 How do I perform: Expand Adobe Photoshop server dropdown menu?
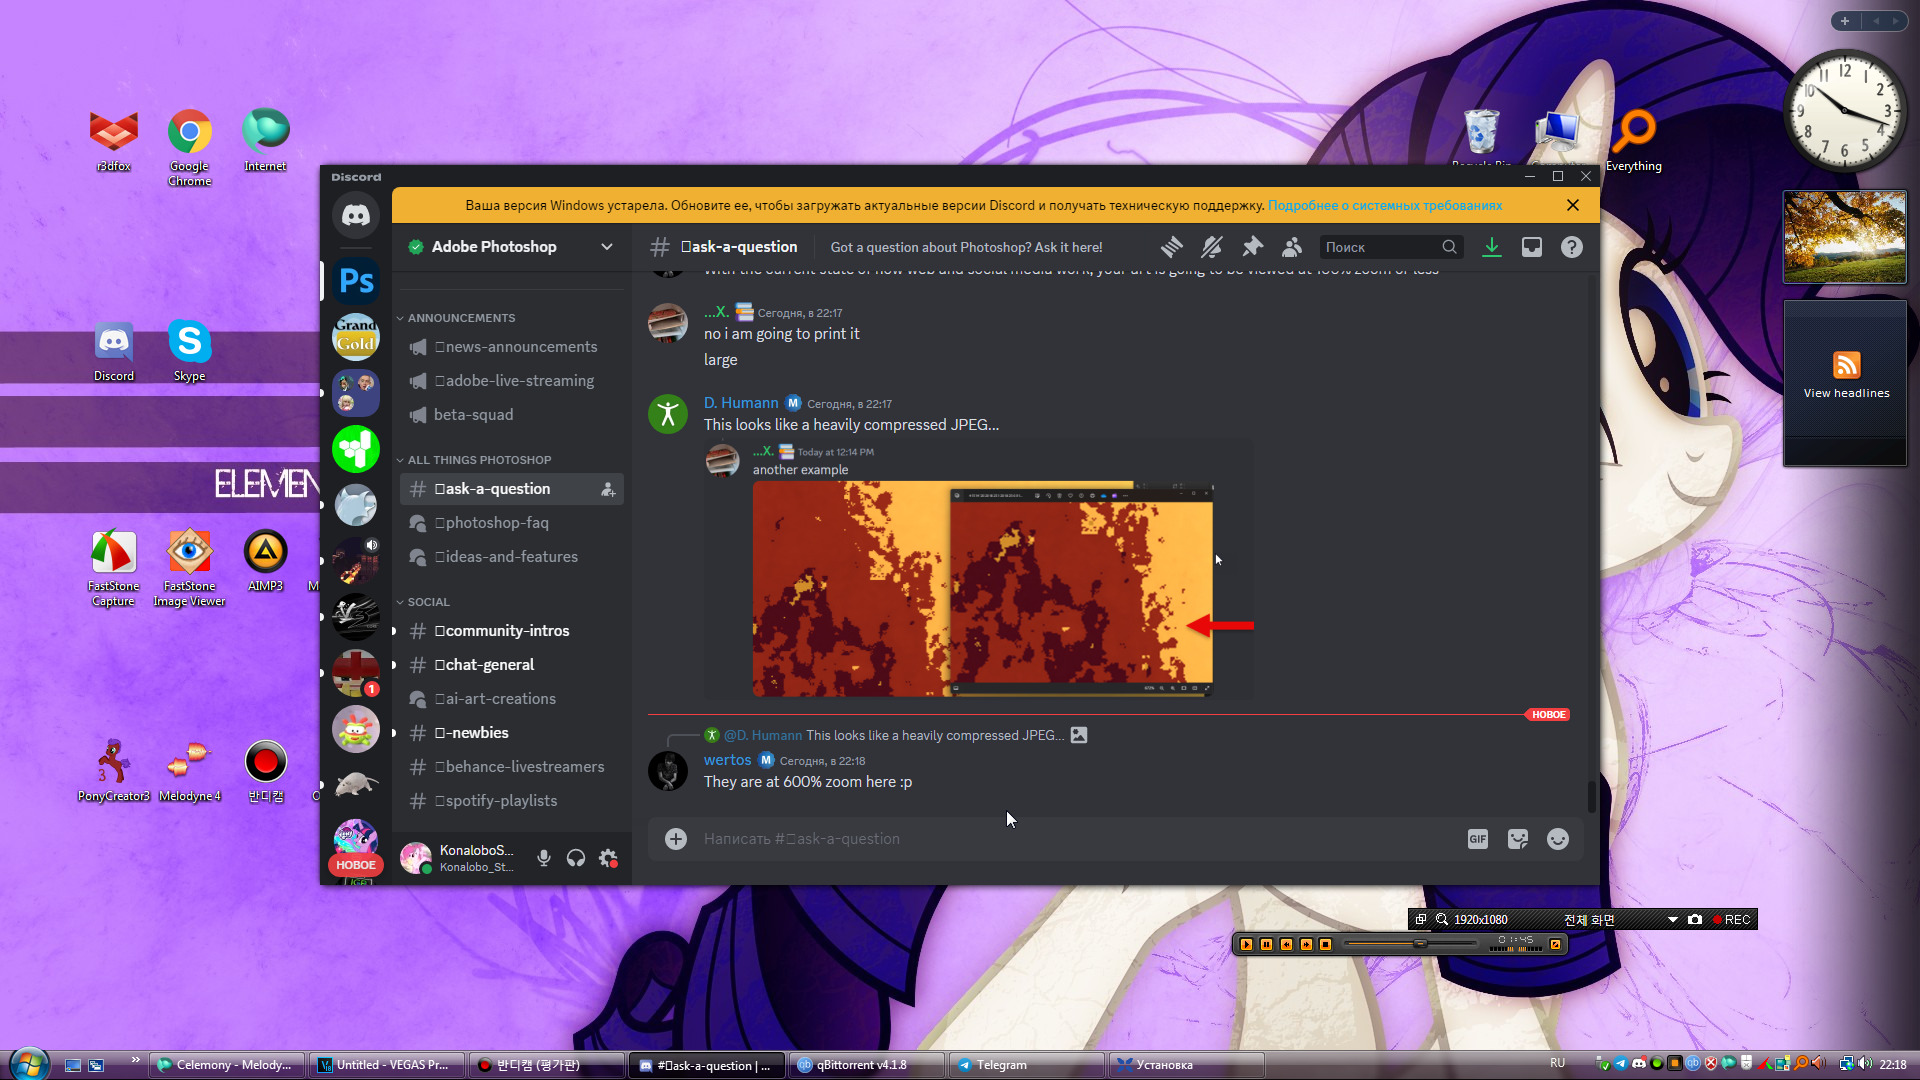606,247
